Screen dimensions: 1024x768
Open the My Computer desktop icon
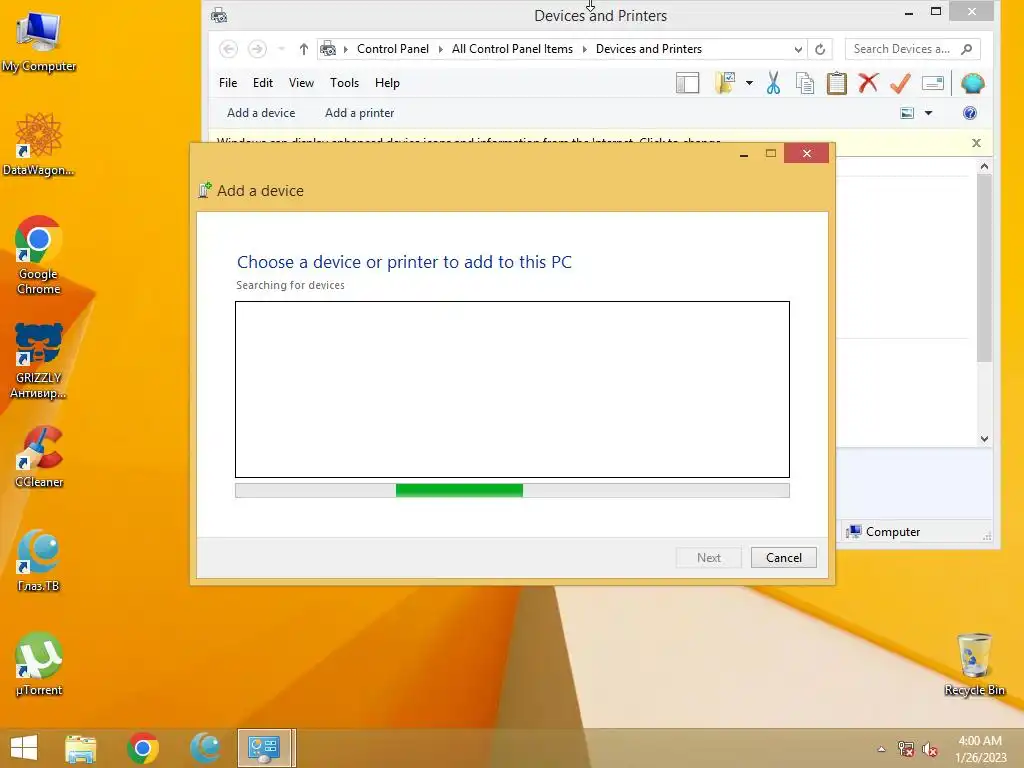coord(39,40)
